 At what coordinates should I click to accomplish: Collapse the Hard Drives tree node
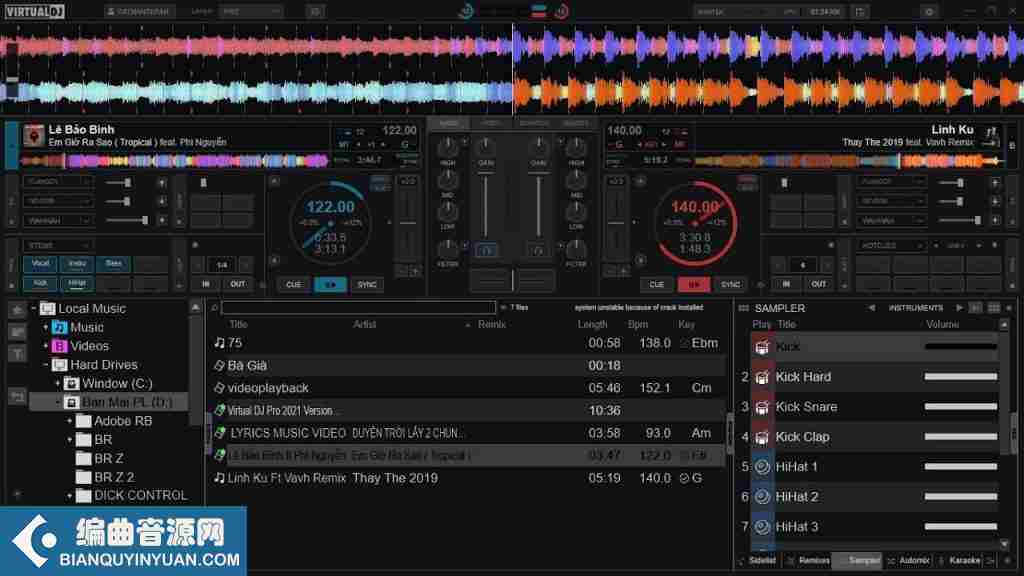click(x=46, y=364)
